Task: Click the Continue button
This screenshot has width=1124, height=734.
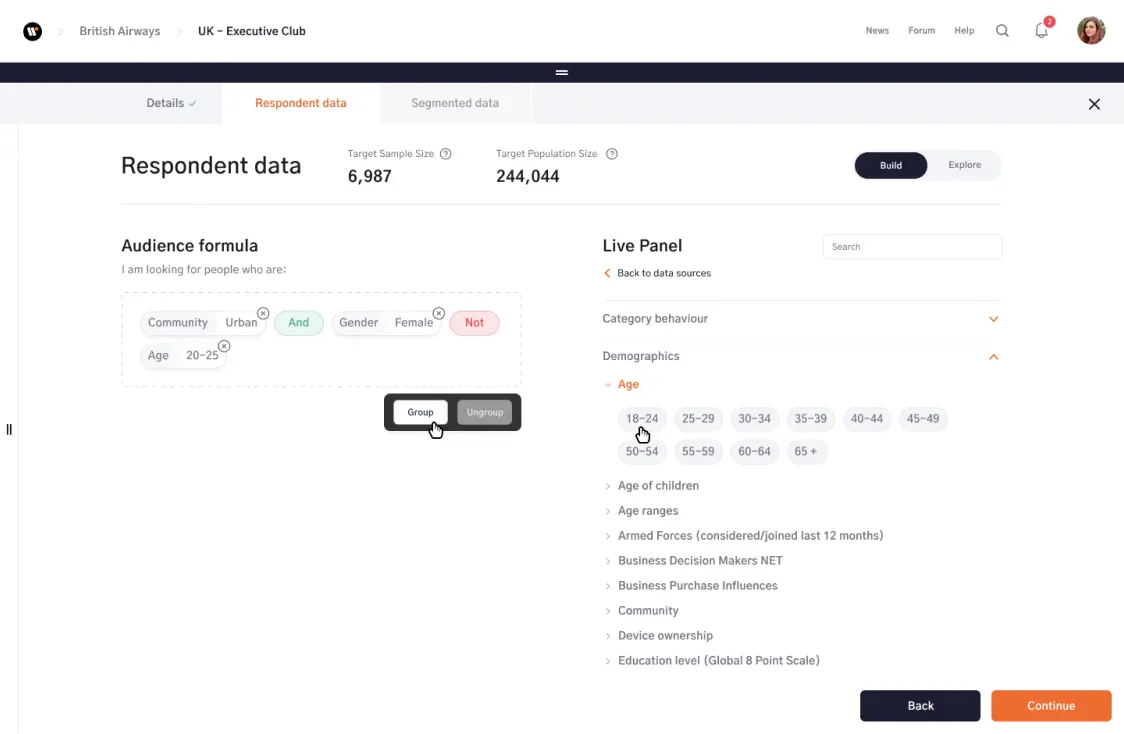Action: coord(1051,706)
